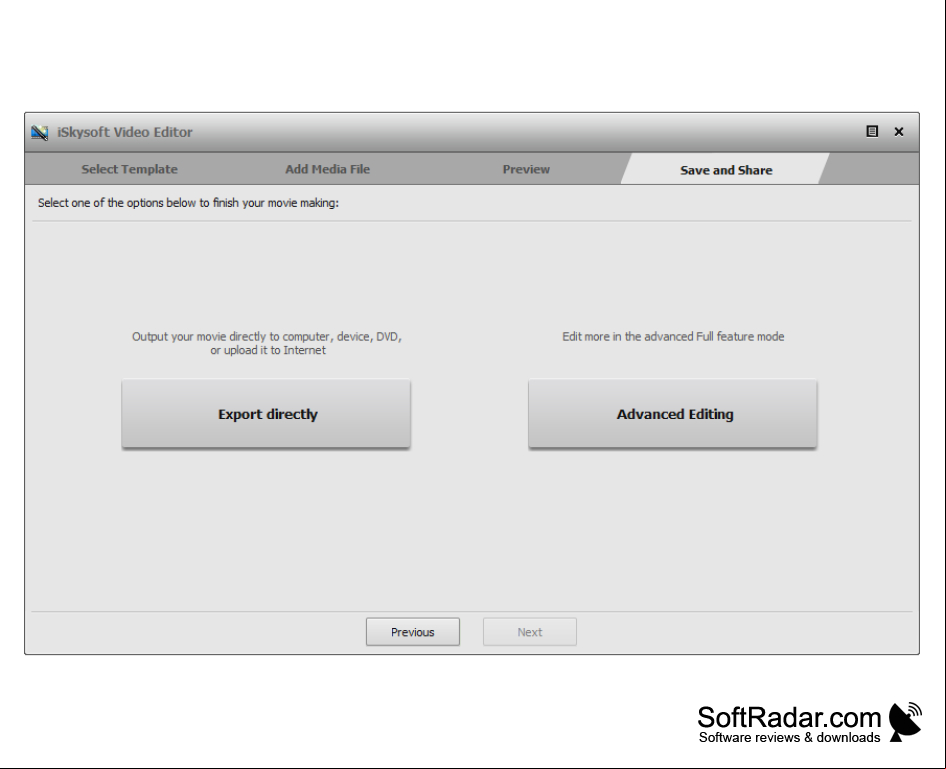Click the Export directly button
The width and height of the screenshot is (946, 769).
pos(266,414)
